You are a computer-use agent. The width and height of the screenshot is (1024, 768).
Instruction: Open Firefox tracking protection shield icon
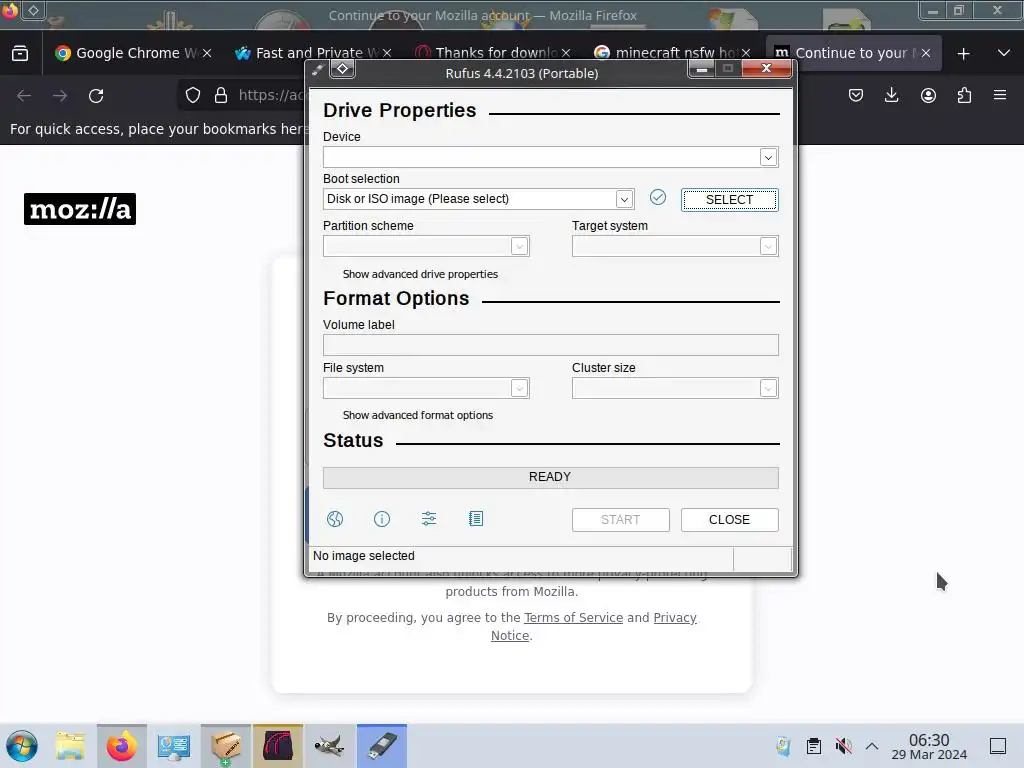tap(193, 95)
